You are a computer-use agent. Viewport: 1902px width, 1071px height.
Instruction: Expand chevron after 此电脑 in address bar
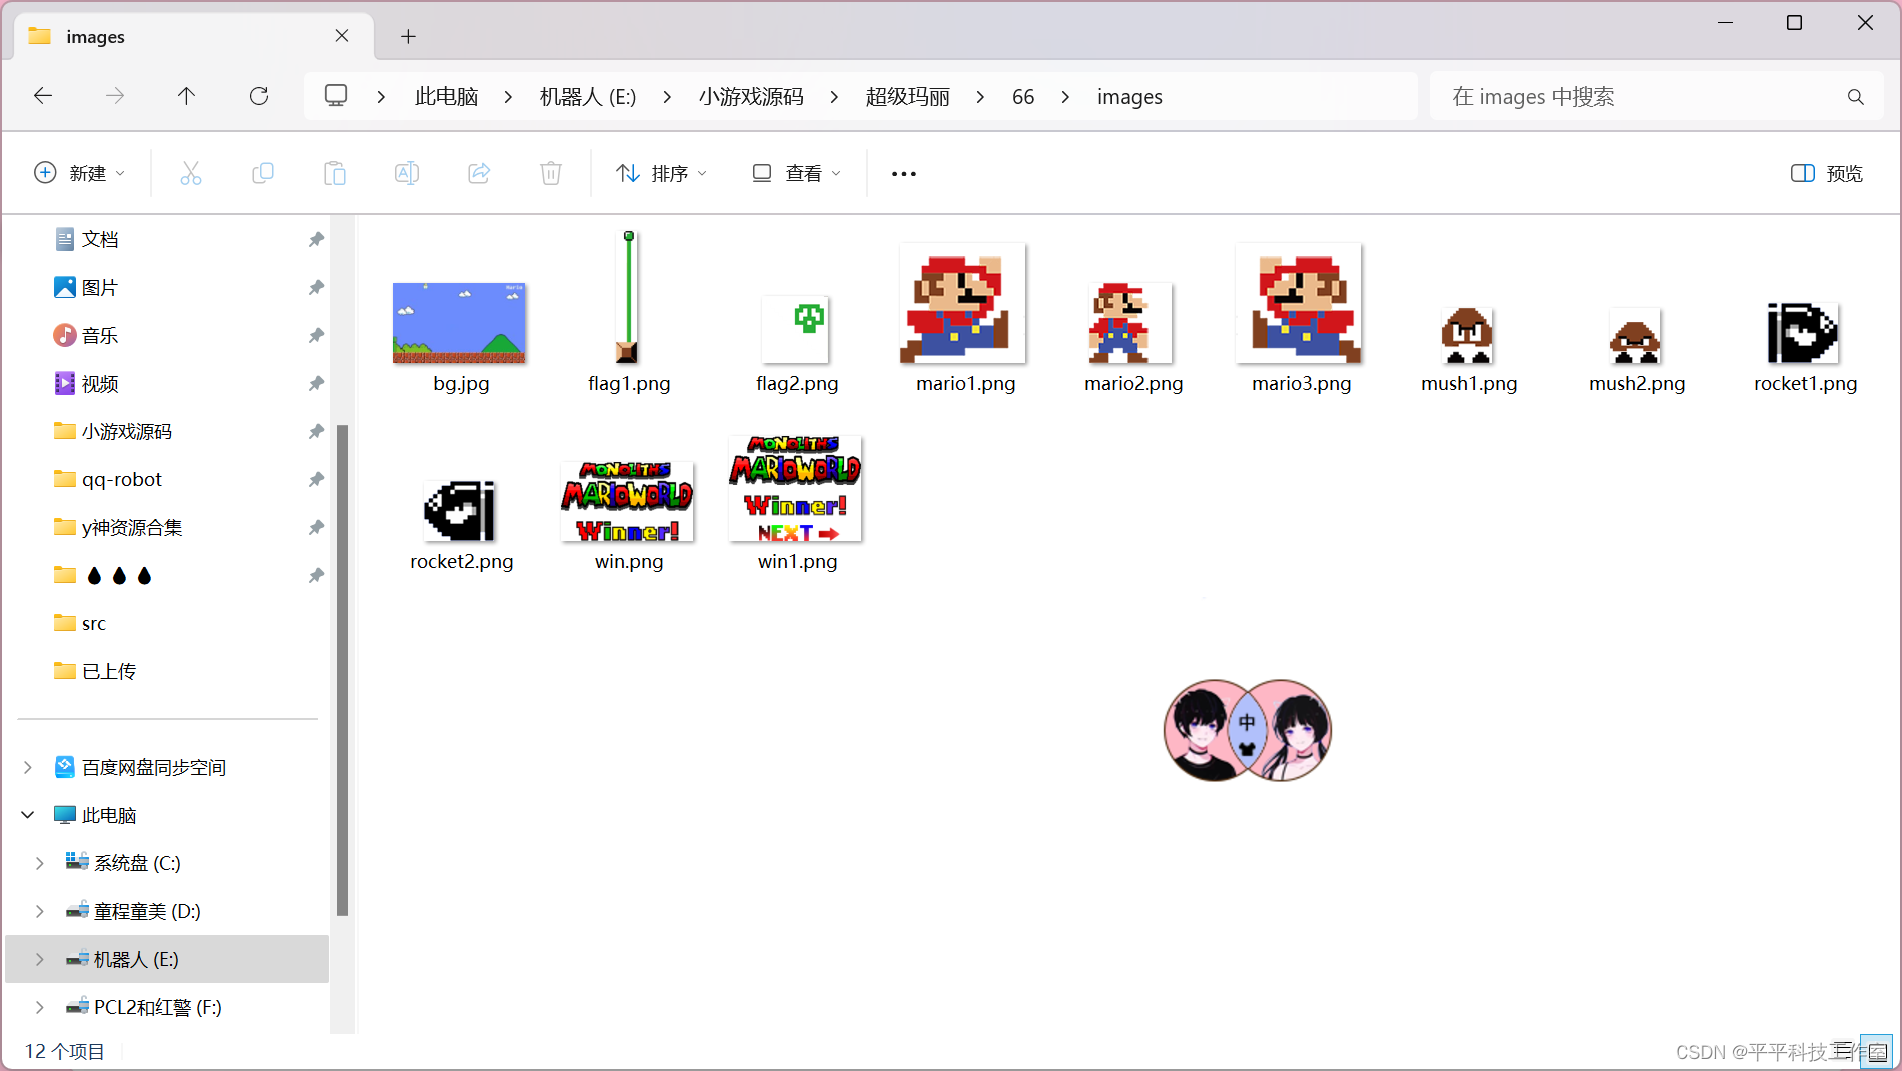point(509,97)
